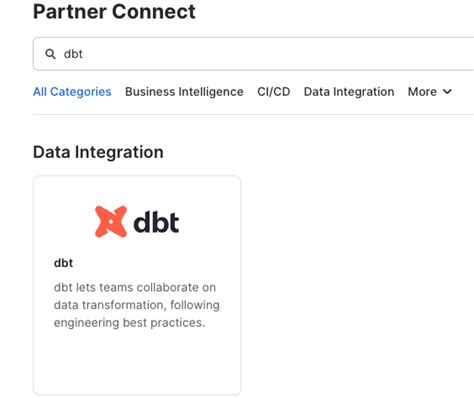The image size is (474, 398).
Task: Focus the search field containing dbt
Action: pyautogui.click(x=253, y=54)
